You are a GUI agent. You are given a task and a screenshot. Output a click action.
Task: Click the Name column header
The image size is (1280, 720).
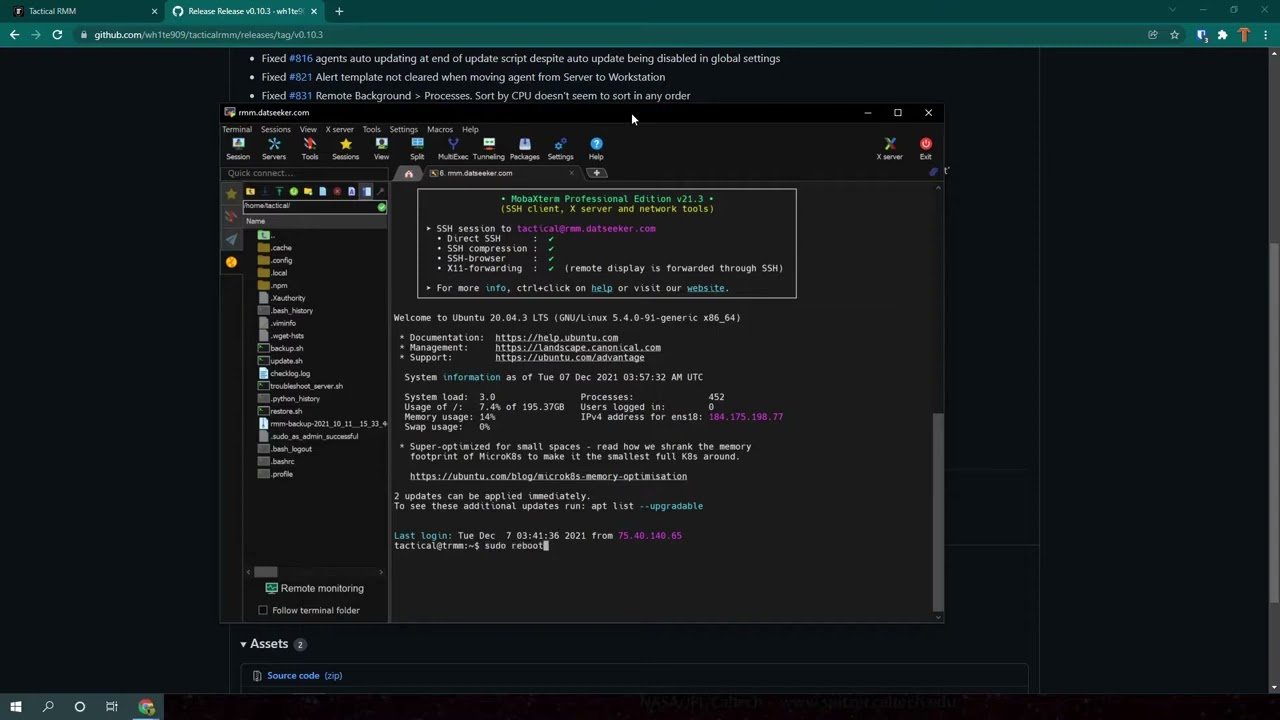tap(315, 221)
